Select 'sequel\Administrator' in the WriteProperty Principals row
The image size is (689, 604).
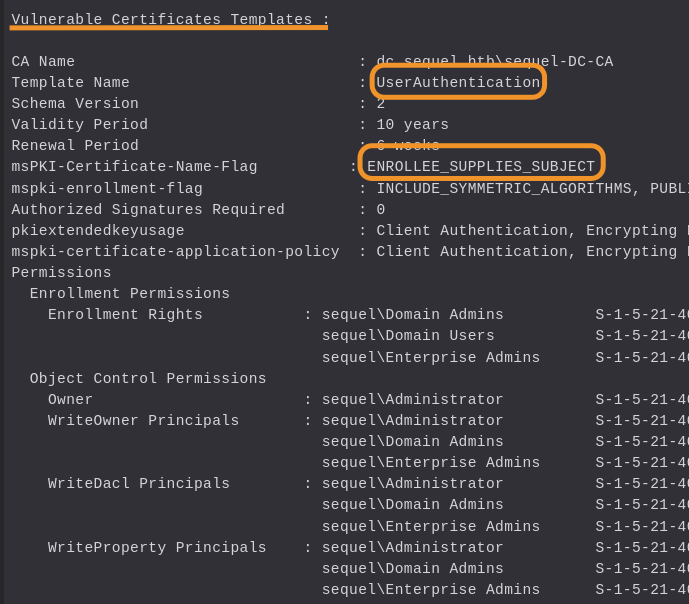[413, 548]
